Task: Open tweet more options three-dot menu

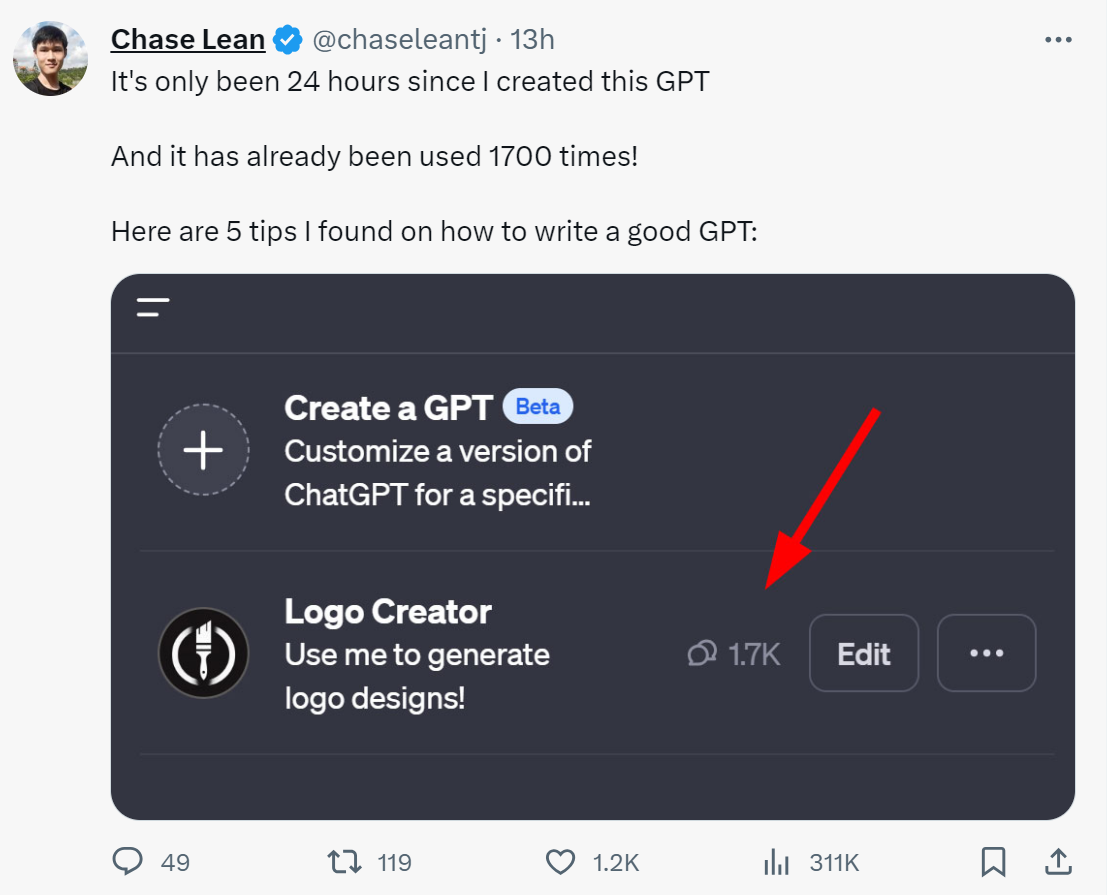Action: [x=1058, y=40]
